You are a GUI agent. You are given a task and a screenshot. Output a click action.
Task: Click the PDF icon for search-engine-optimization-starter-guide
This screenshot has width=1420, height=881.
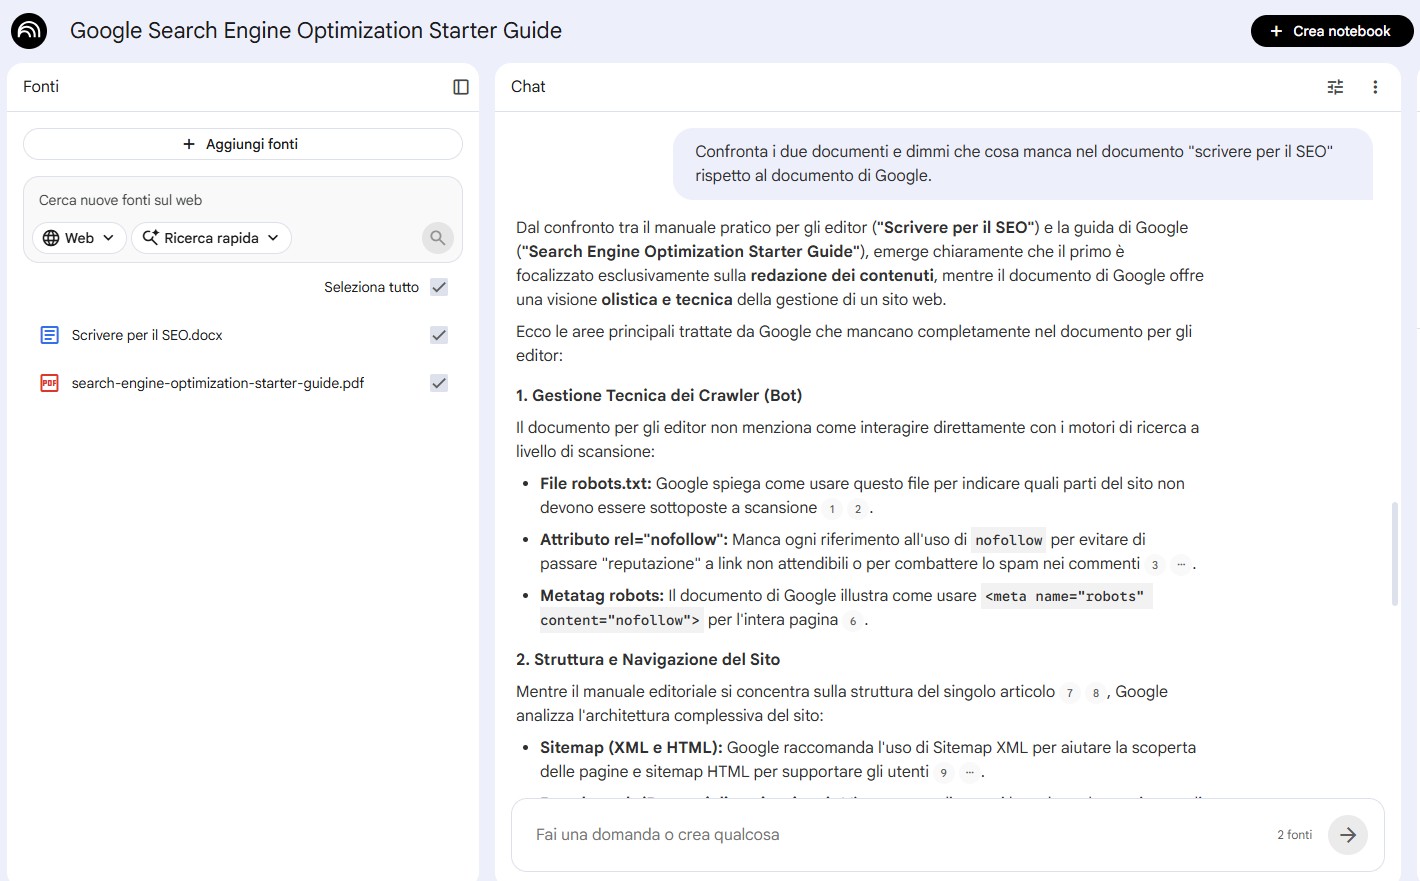[x=49, y=383]
